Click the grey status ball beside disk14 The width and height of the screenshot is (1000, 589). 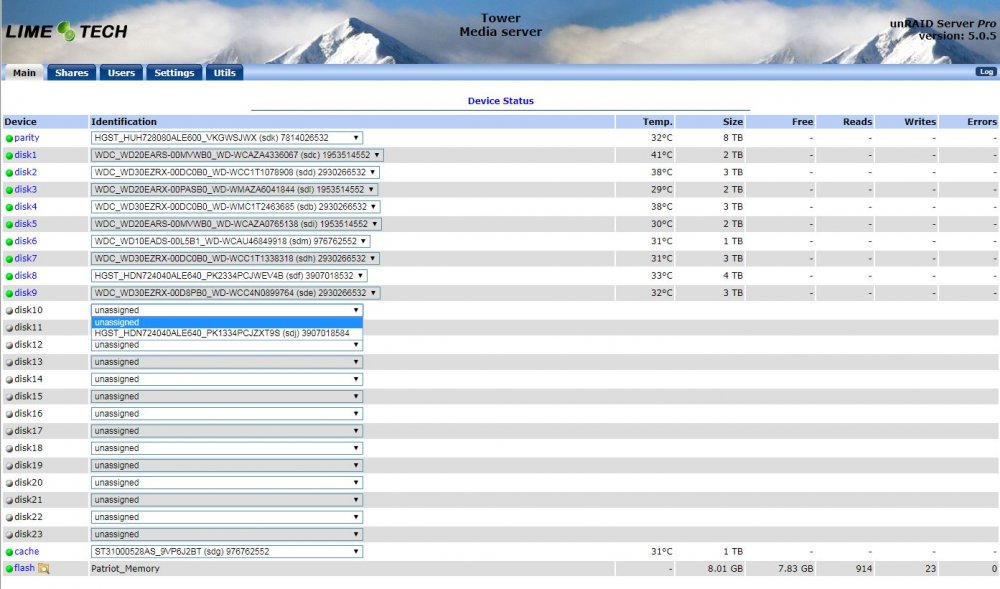point(9,380)
